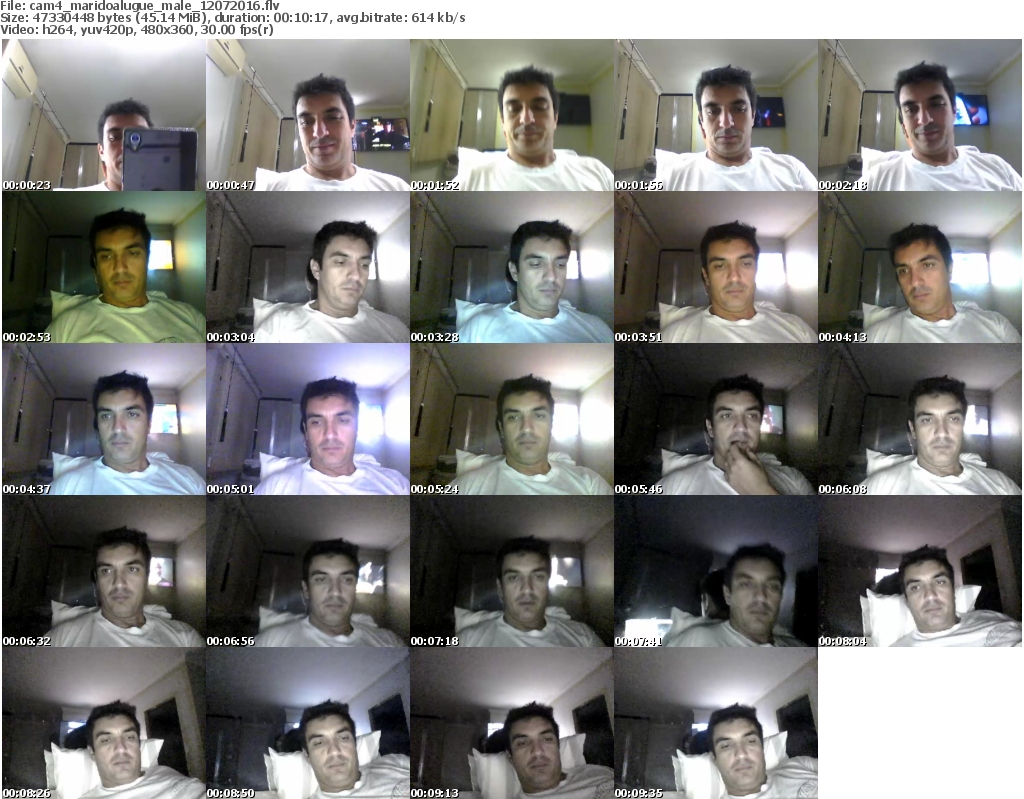Click the 00:04:13 frame
This screenshot has height=799, width=1024.
point(920,267)
